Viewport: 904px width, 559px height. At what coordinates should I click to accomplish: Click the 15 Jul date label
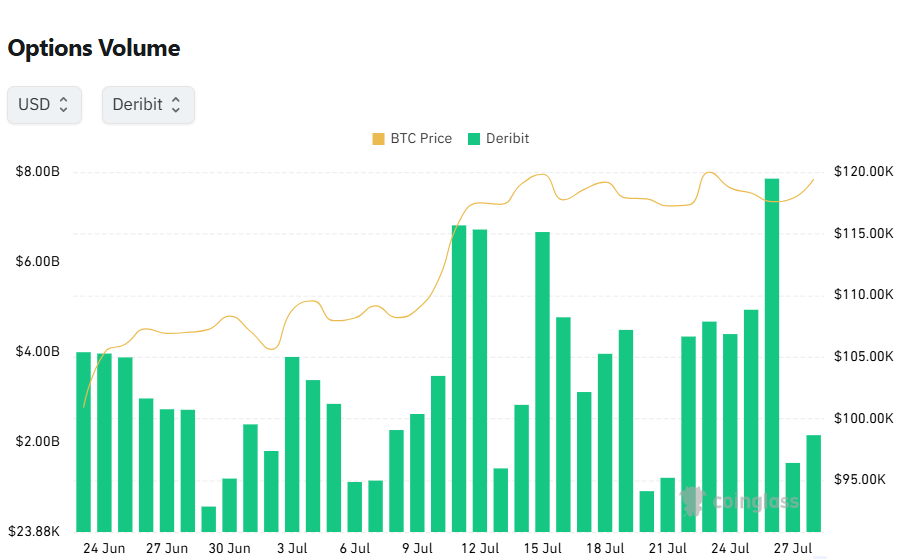coord(543,549)
